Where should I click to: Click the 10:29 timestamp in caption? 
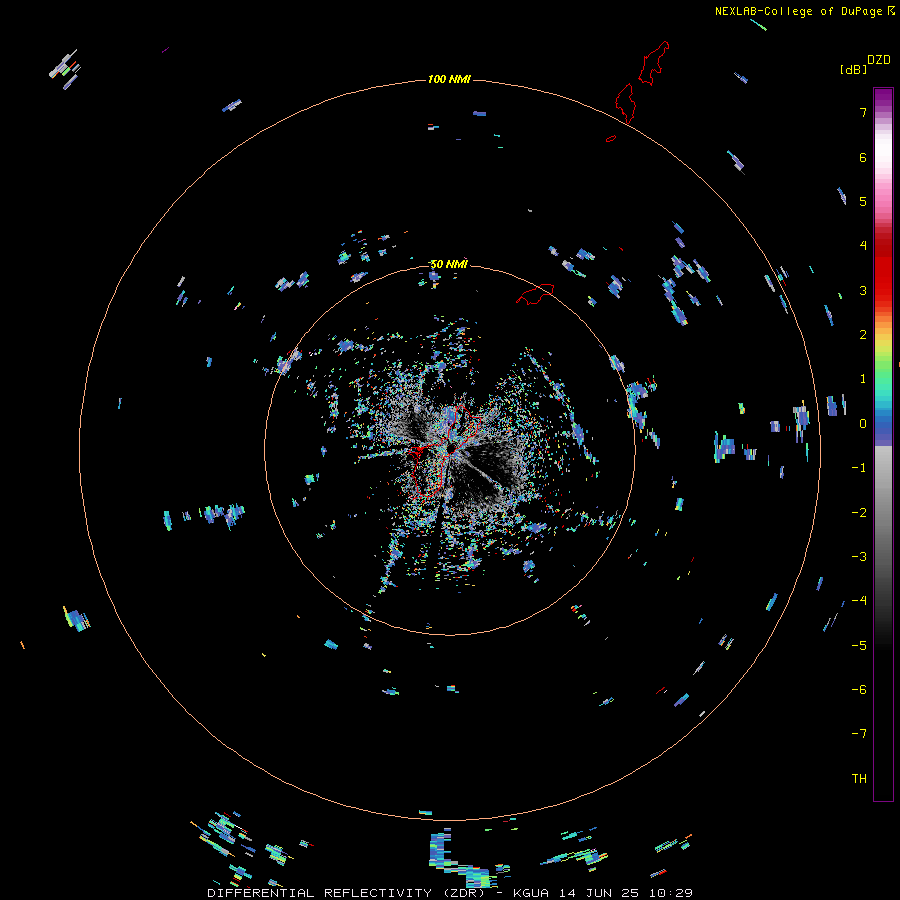tap(671, 893)
